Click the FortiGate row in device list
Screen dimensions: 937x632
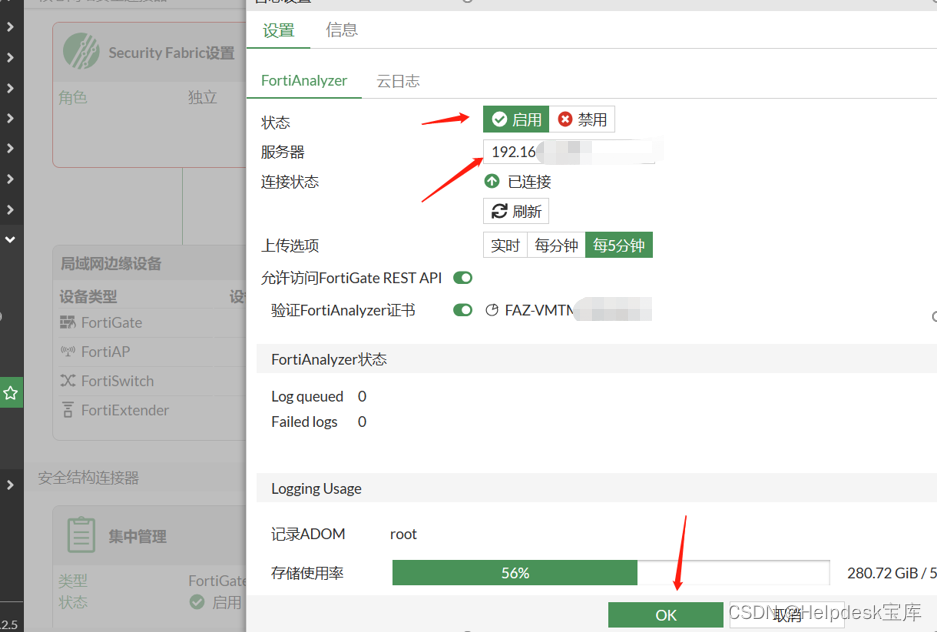152,323
